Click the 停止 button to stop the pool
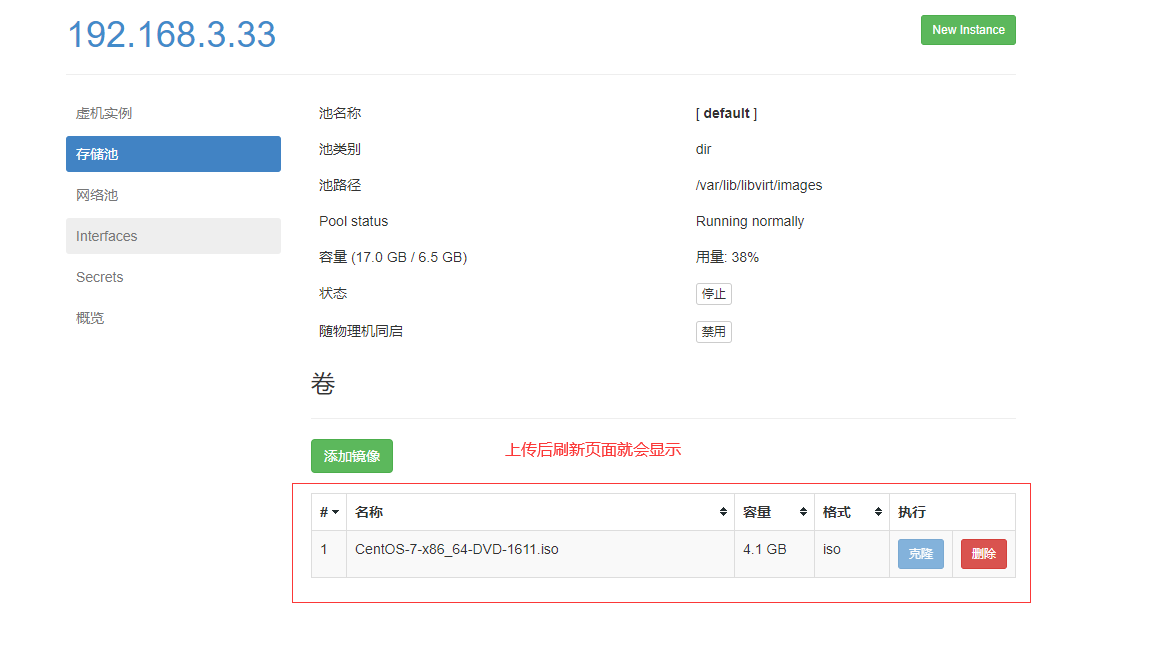Viewport: 1152px width, 665px height. point(713,294)
